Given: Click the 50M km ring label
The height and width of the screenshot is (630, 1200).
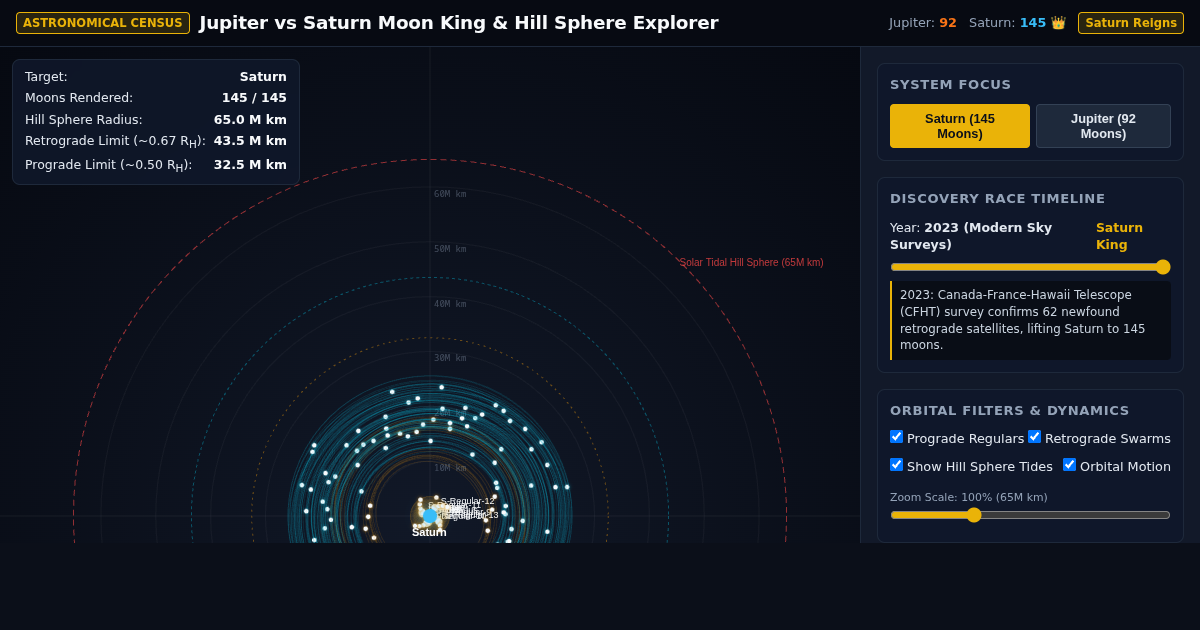Looking at the screenshot, I should [450, 249].
